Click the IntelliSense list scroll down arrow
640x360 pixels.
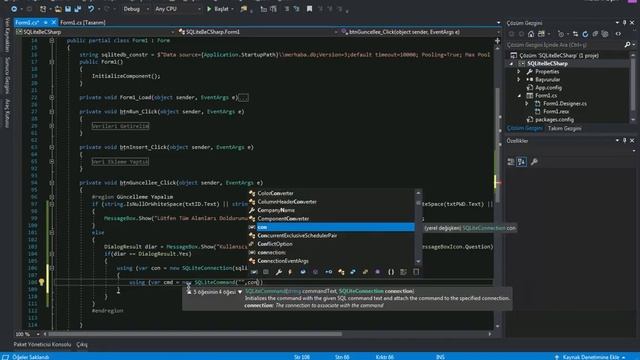pyautogui.click(x=418, y=262)
